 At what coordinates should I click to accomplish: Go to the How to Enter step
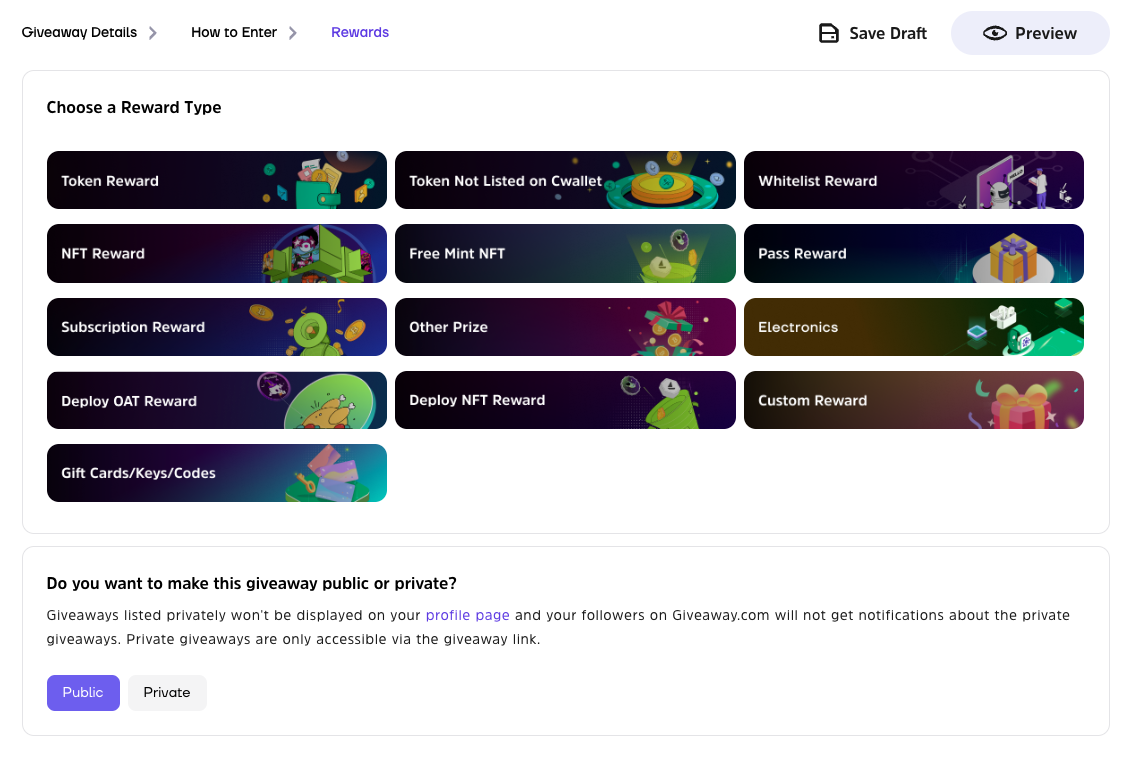(x=234, y=33)
